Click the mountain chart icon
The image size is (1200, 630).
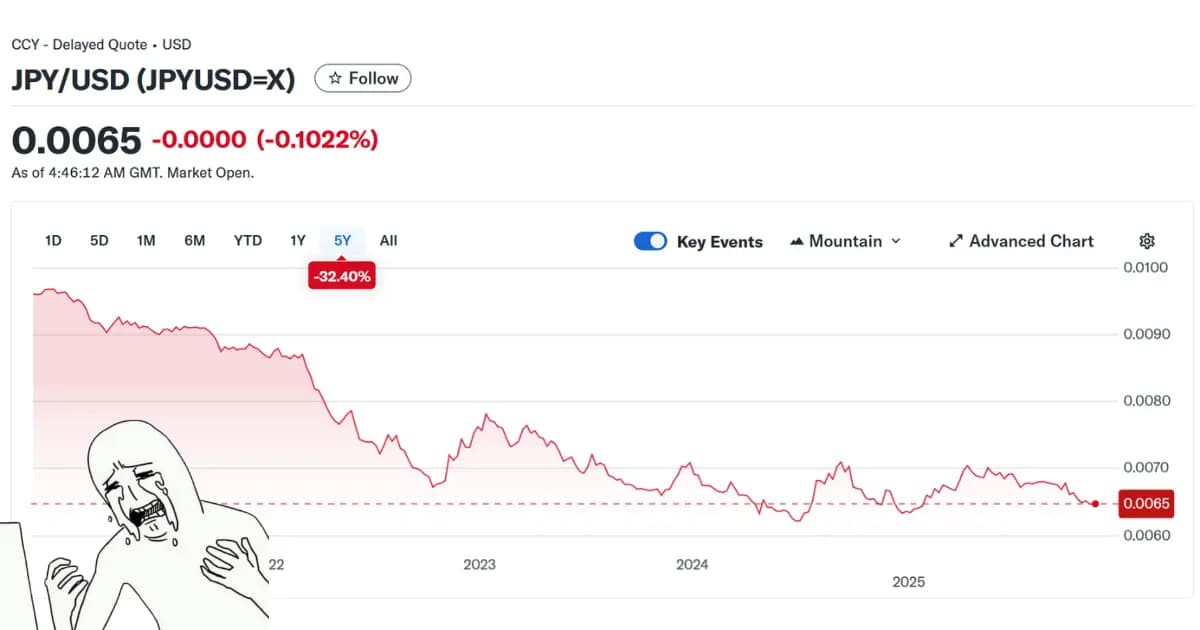[x=797, y=241]
